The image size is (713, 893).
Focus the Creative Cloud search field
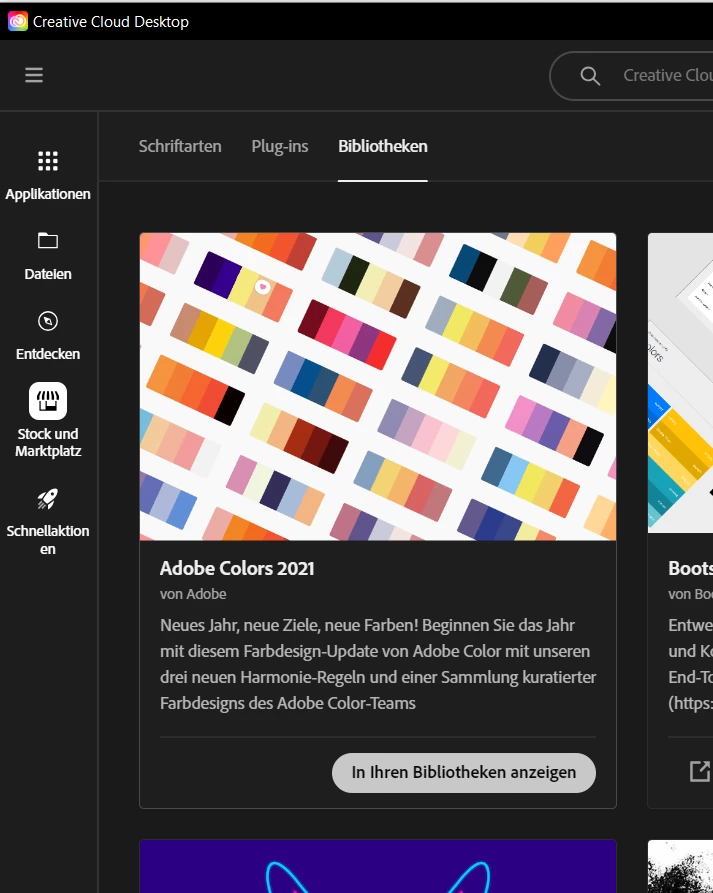tap(632, 76)
